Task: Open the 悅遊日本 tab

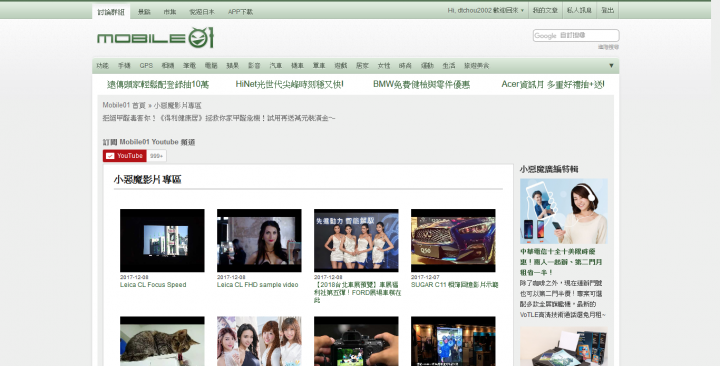Action: [202, 12]
